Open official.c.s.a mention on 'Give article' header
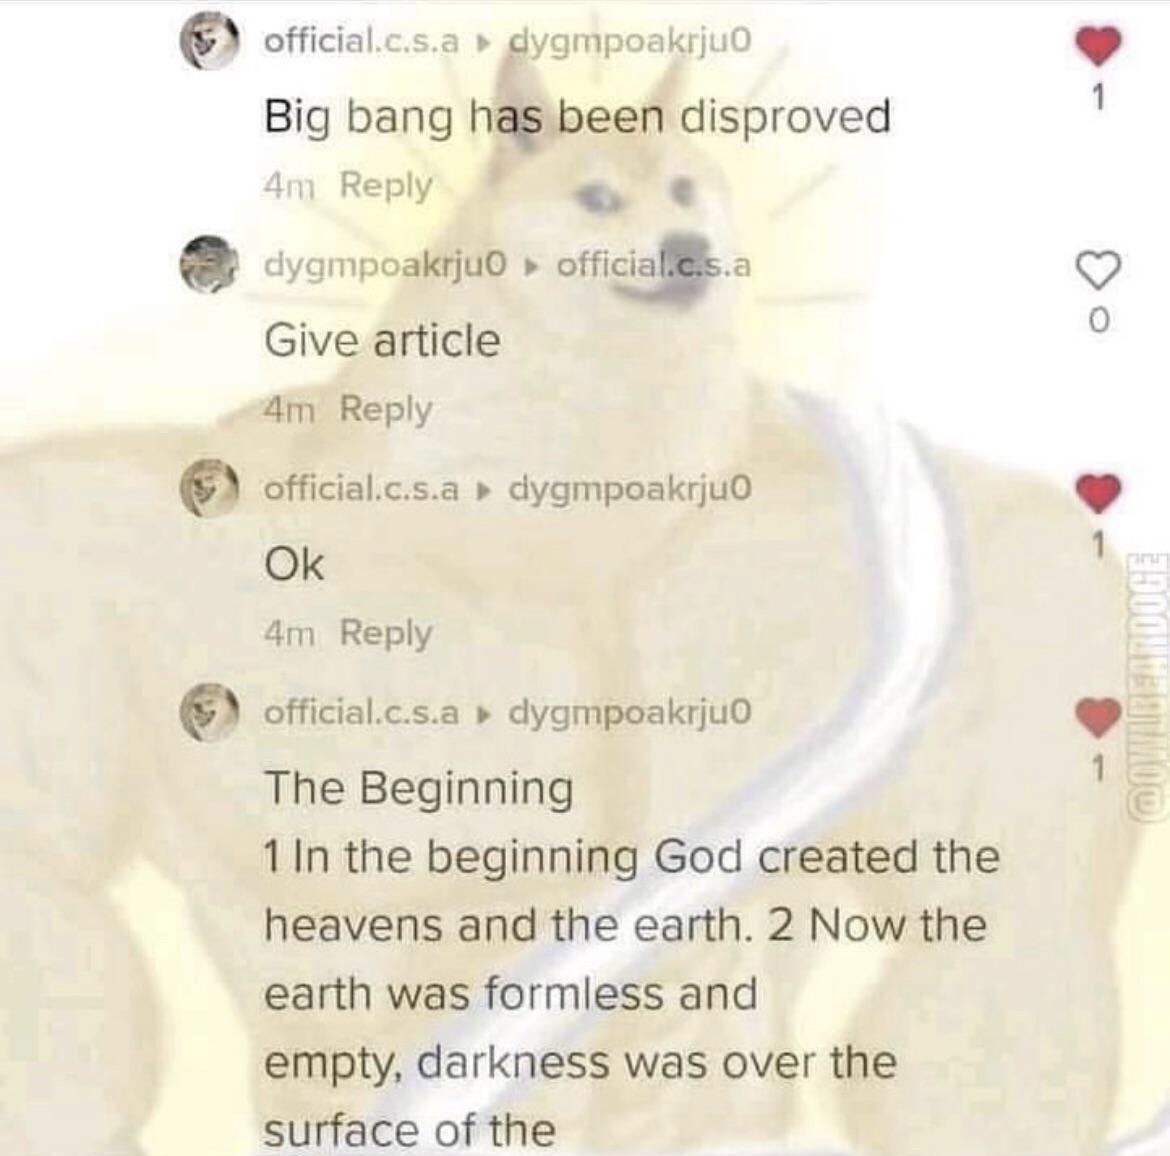 click(654, 264)
